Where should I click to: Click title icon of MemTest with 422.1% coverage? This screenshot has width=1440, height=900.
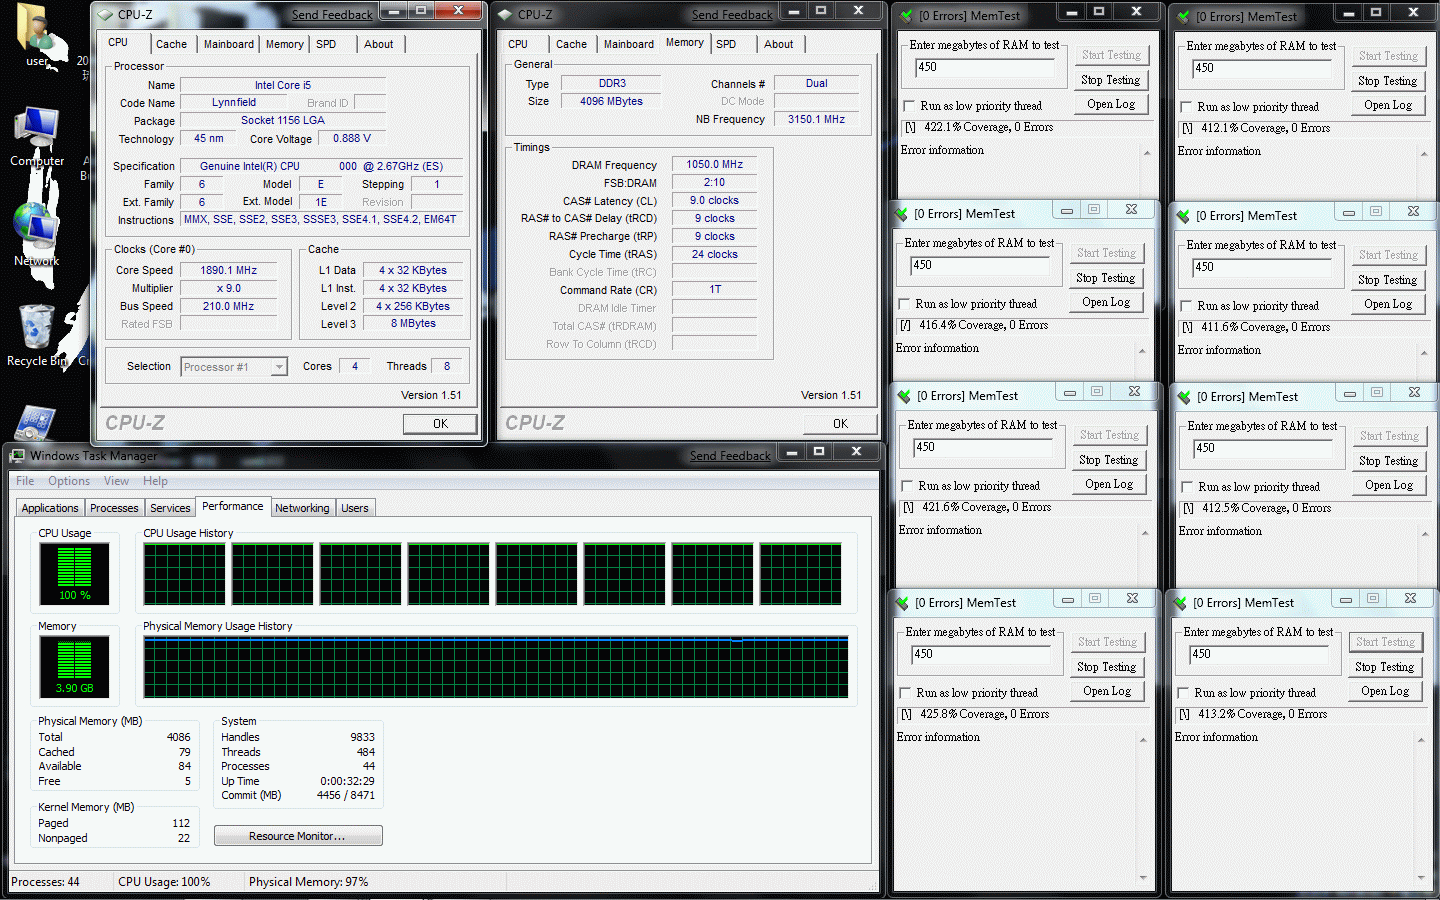point(906,16)
